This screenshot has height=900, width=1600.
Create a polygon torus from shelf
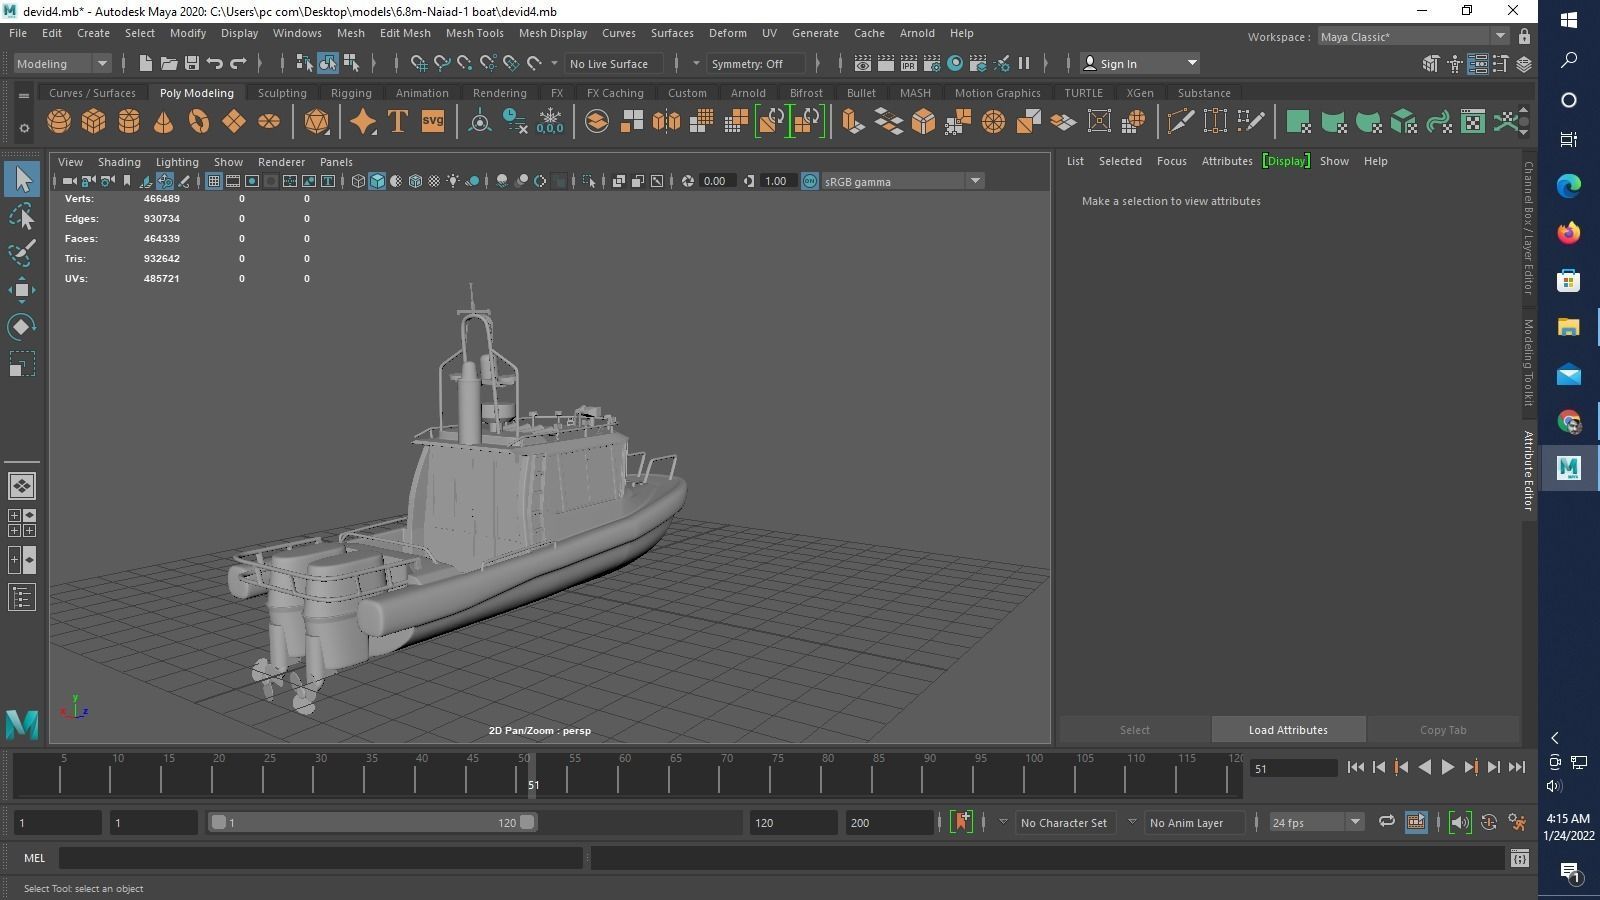[x=198, y=122]
